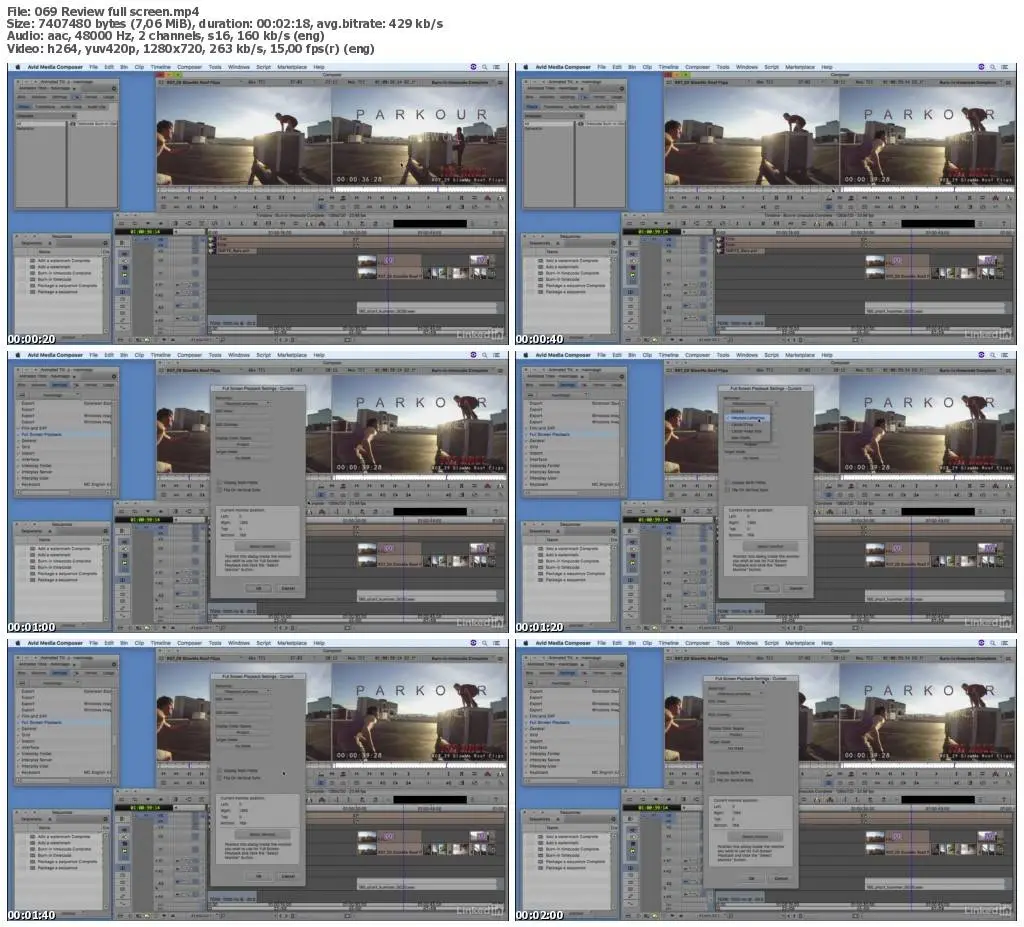Tick Flip On Vertical Sync checkbox, 00:01:00 frame
The image size is (1024, 927).
219,489
